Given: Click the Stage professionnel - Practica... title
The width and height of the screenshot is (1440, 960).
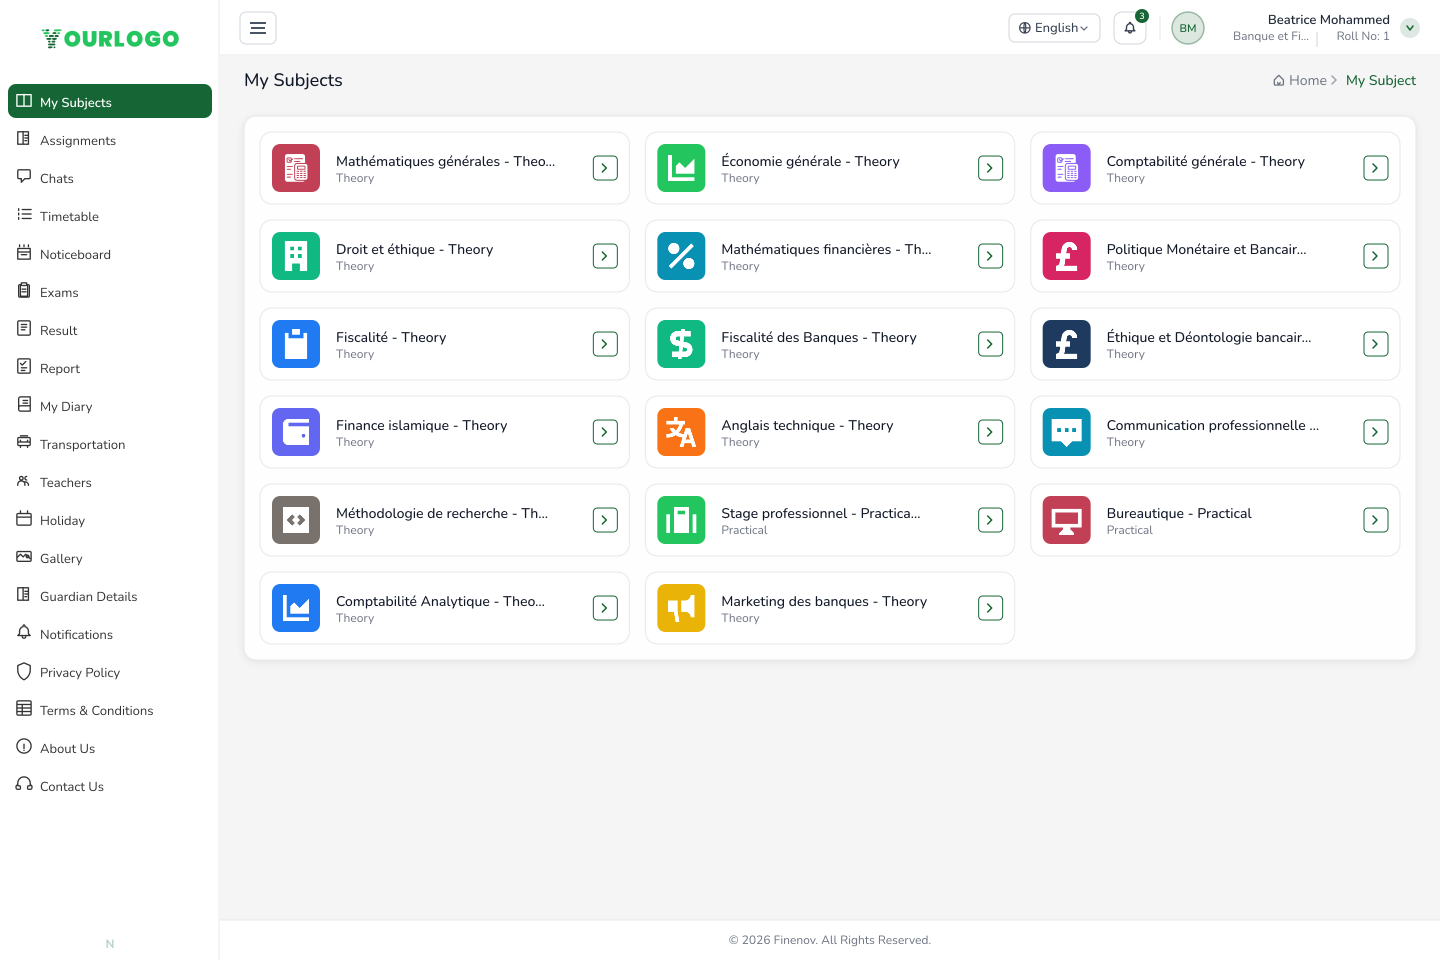Looking at the screenshot, I should pos(821,513).
